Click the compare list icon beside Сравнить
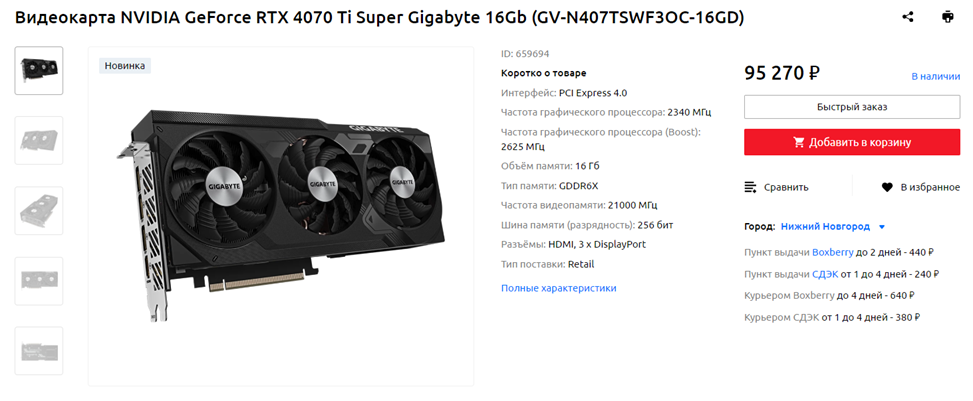Image resolution: width=973 pixels, height=401 pixels. pos(751,187)
